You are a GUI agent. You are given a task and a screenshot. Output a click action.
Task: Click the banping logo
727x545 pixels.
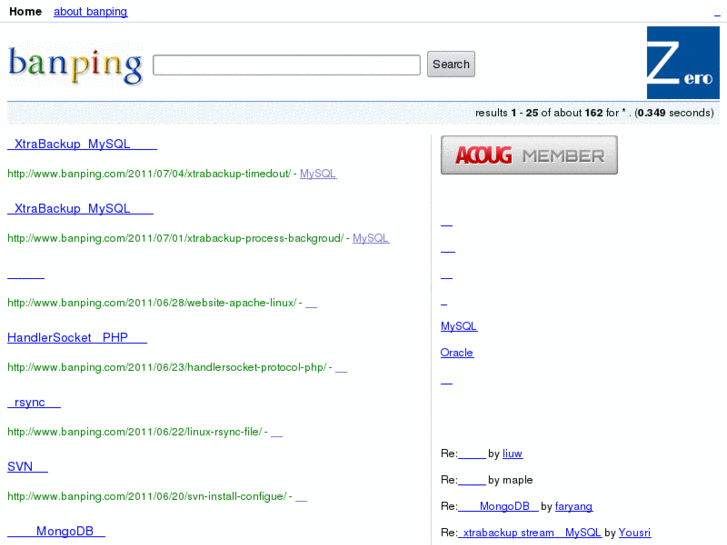(76, 64)
